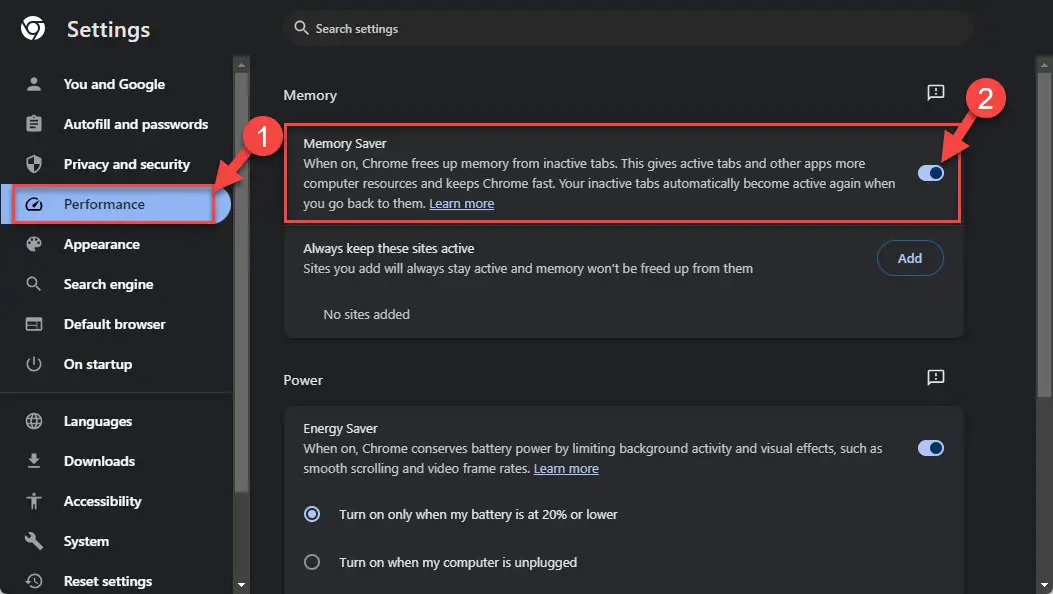Click the System wrench icon
Screen dimensions: 1053x594
coord(34,541)
